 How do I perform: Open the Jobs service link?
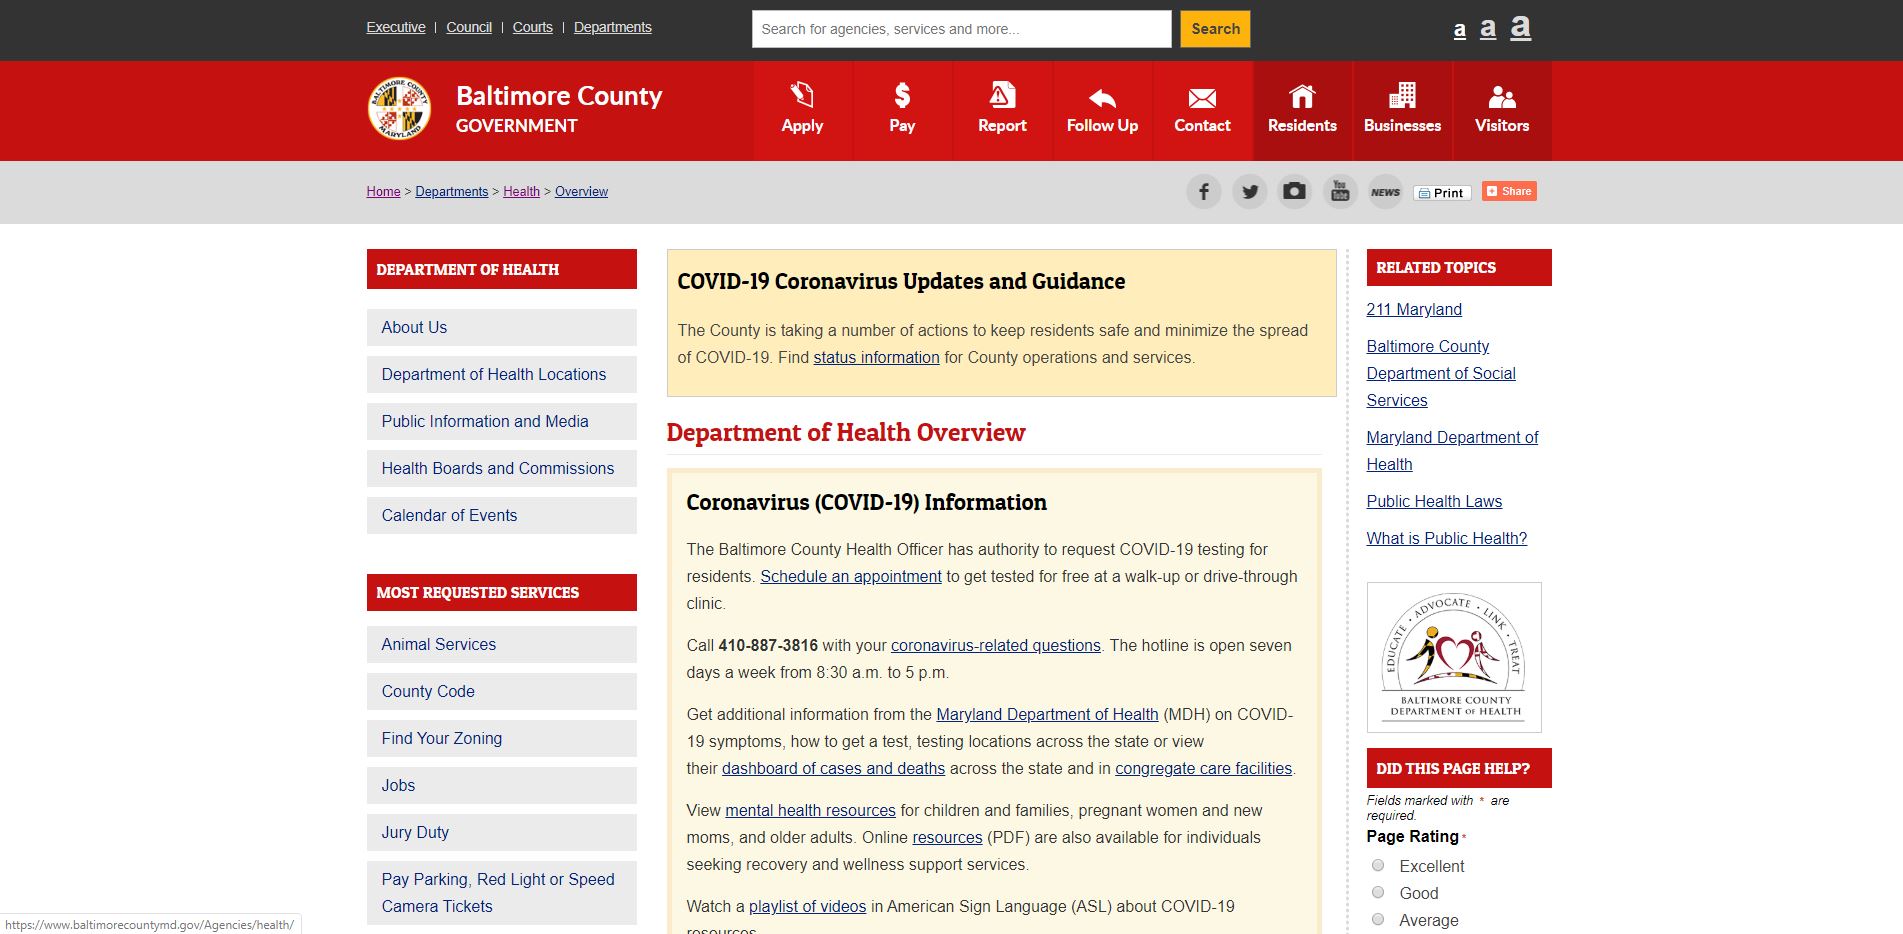click(502, 785)
